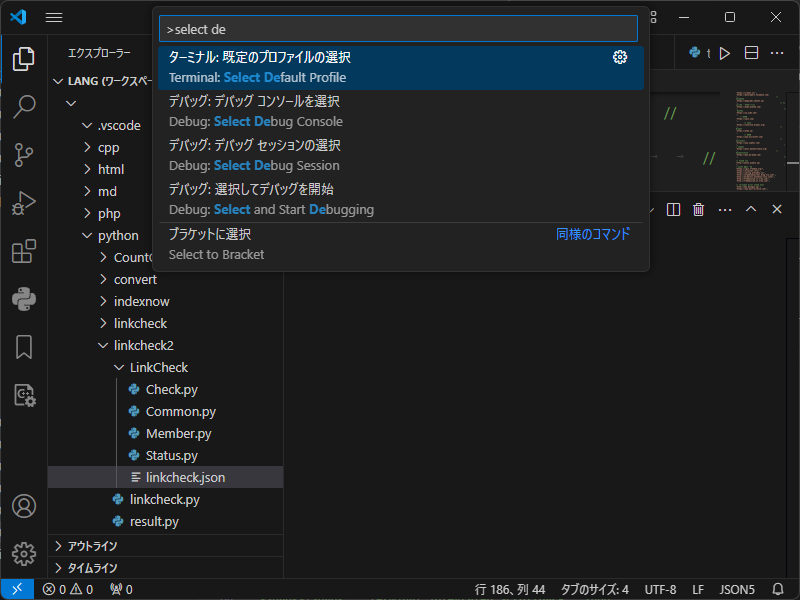The width and height of the screenshot is (800, 600).
Task: Split the editor with layout icon
Action: (x=752, y=53)
